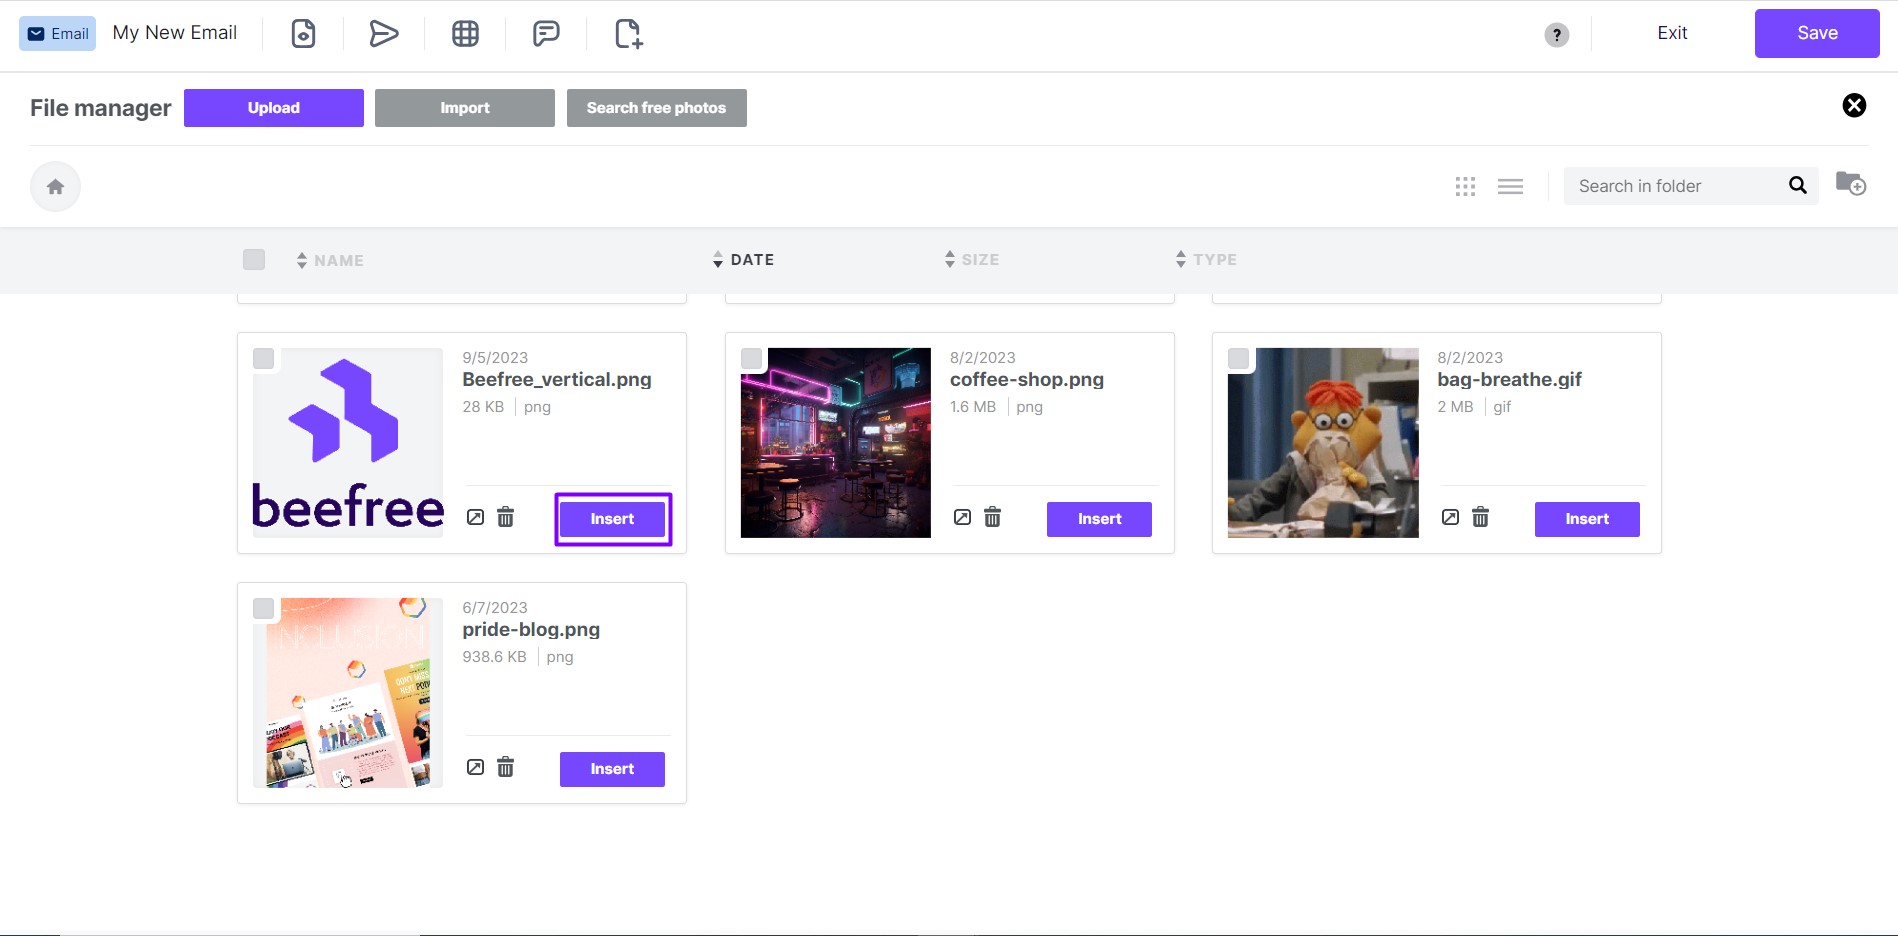This screenshot has height=936, width=1898.
Task: Check the bag-breathe.gif checkbox
Action: tap(1238, 359)
